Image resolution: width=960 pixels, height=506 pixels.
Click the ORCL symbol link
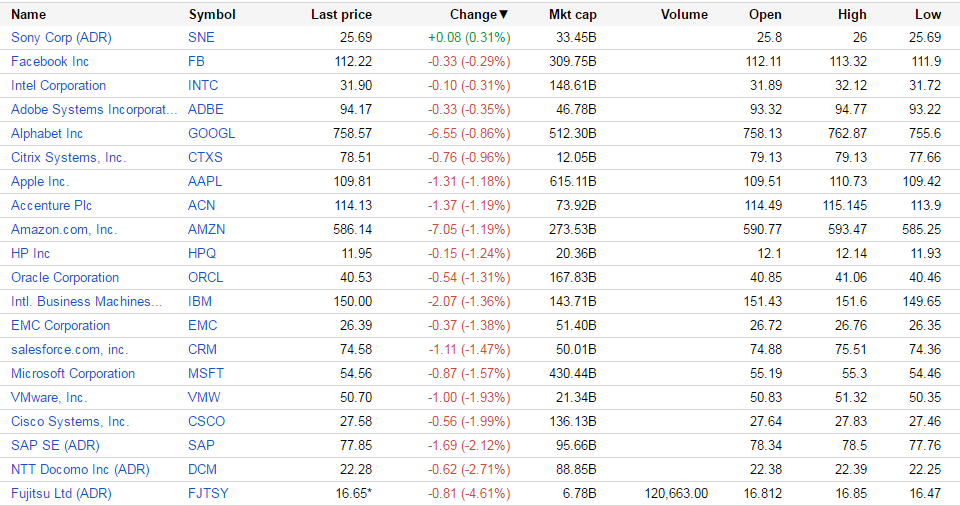click(205, 278)
